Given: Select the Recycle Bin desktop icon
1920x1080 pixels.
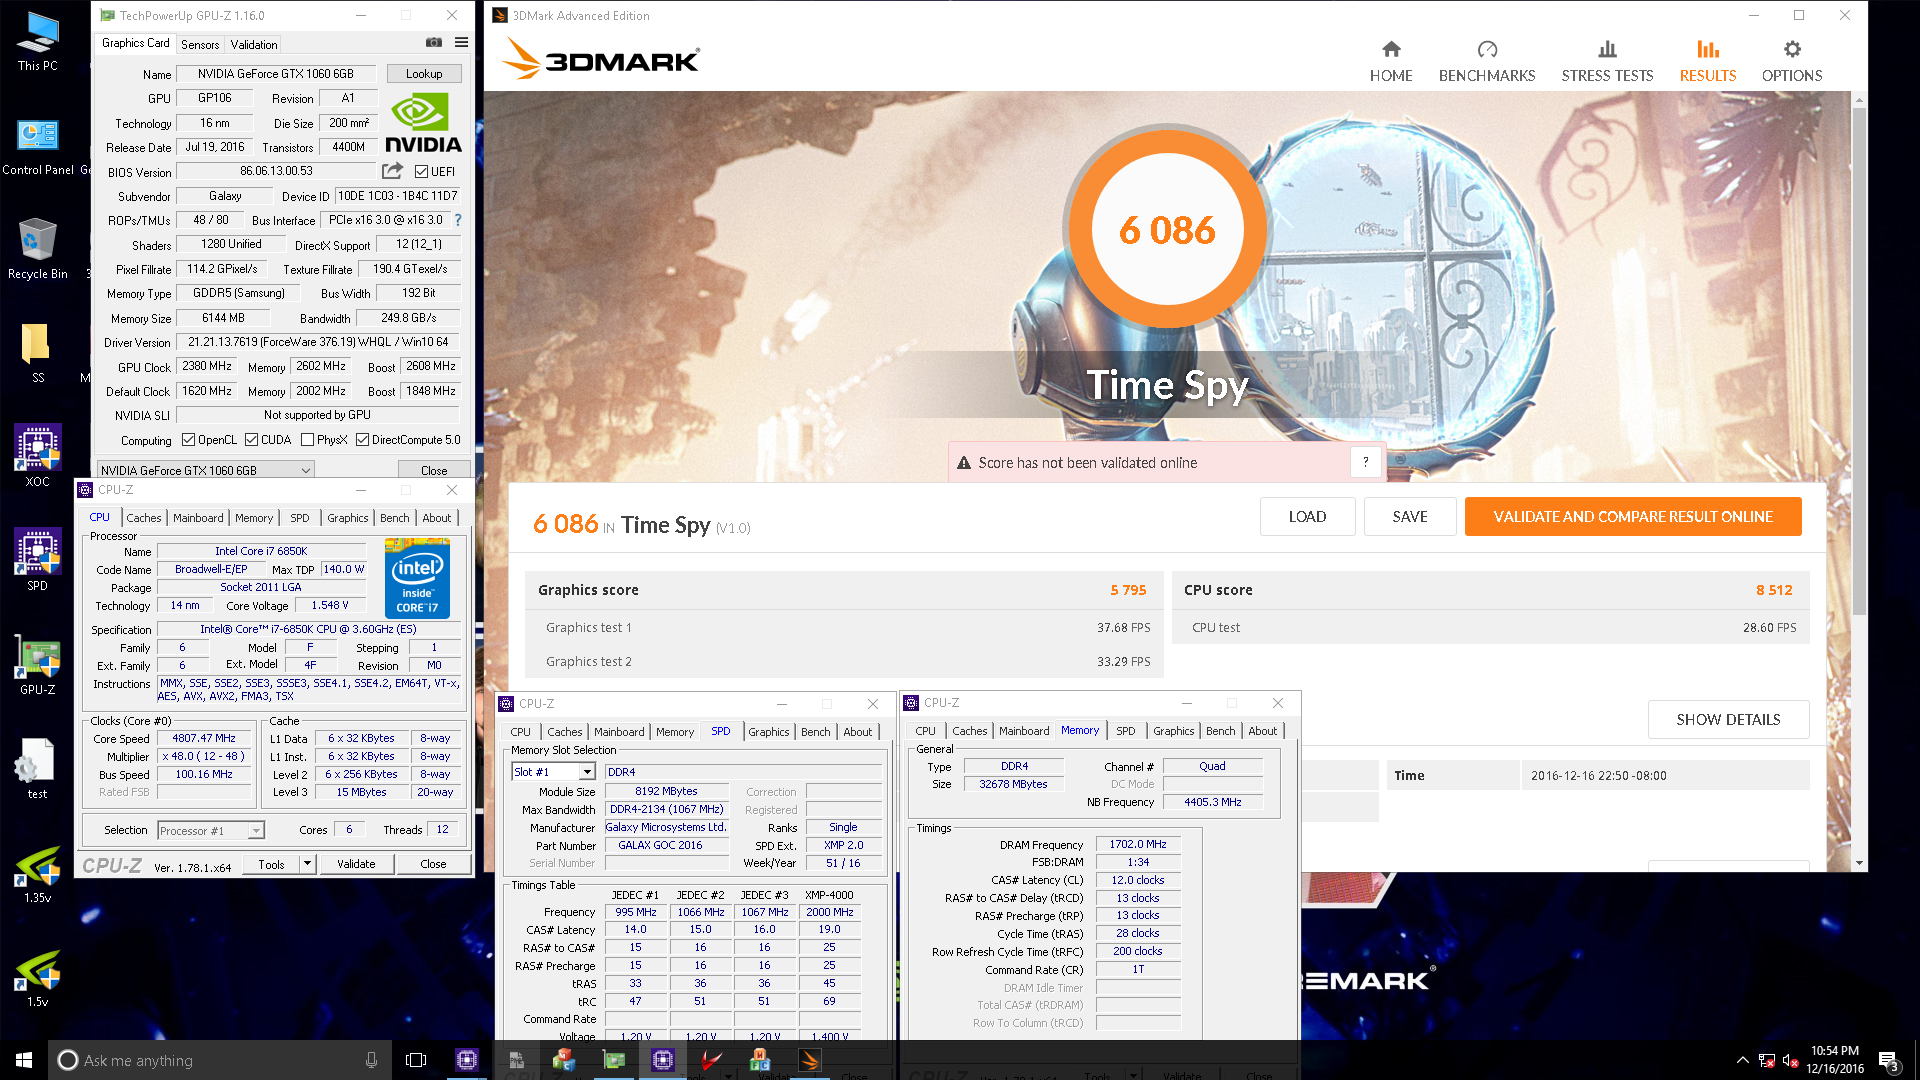Looking at the screenshot, I should click(x=38, y=249).
